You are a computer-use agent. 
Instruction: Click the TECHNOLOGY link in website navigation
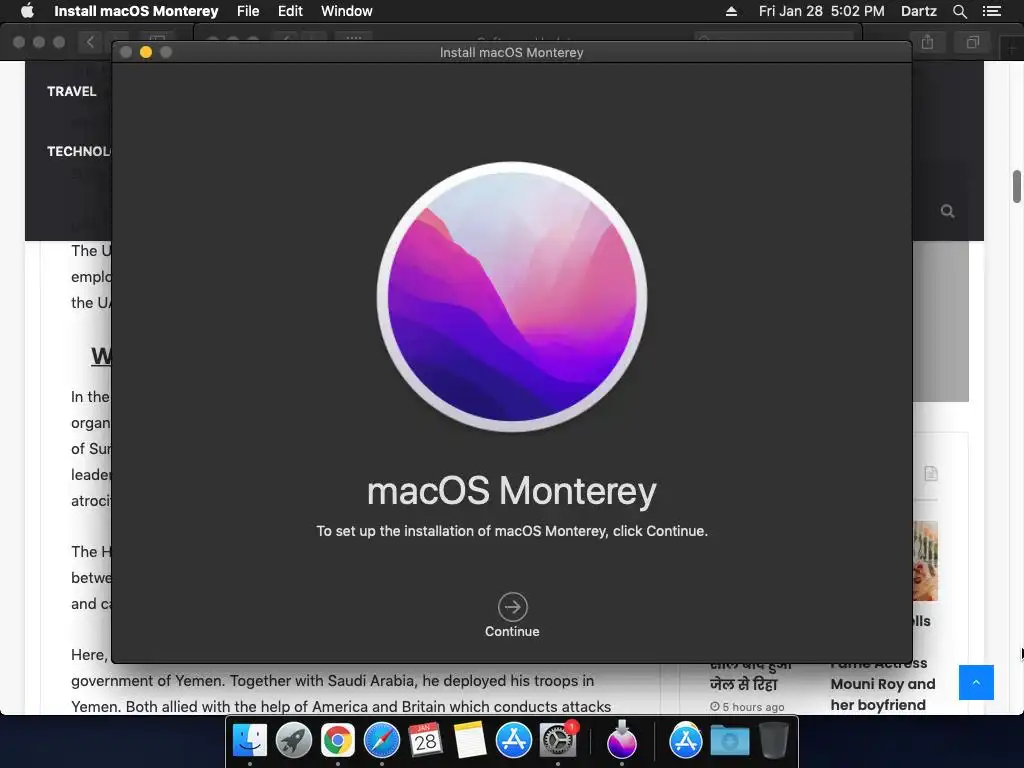click(79, 151)
